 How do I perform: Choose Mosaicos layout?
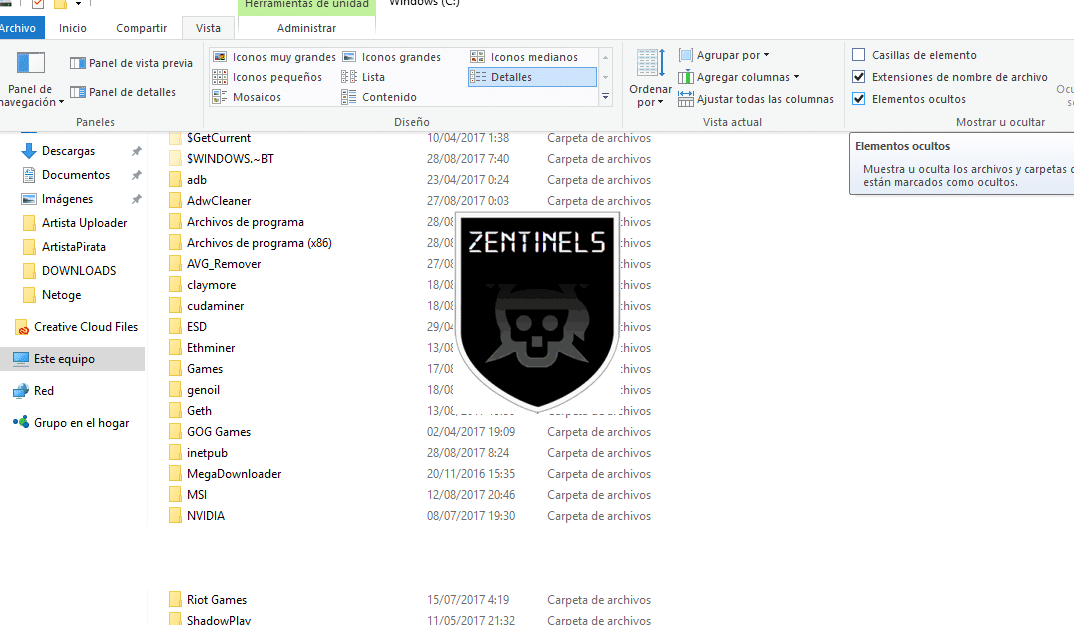(247, 97)
